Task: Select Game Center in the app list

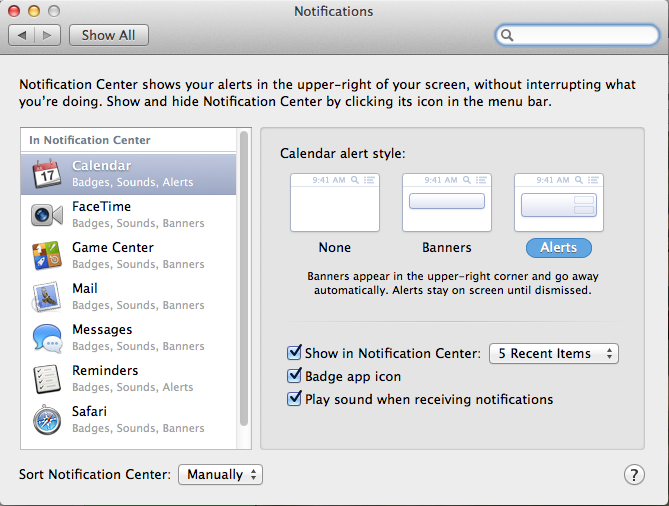Action: click(128, 256)
